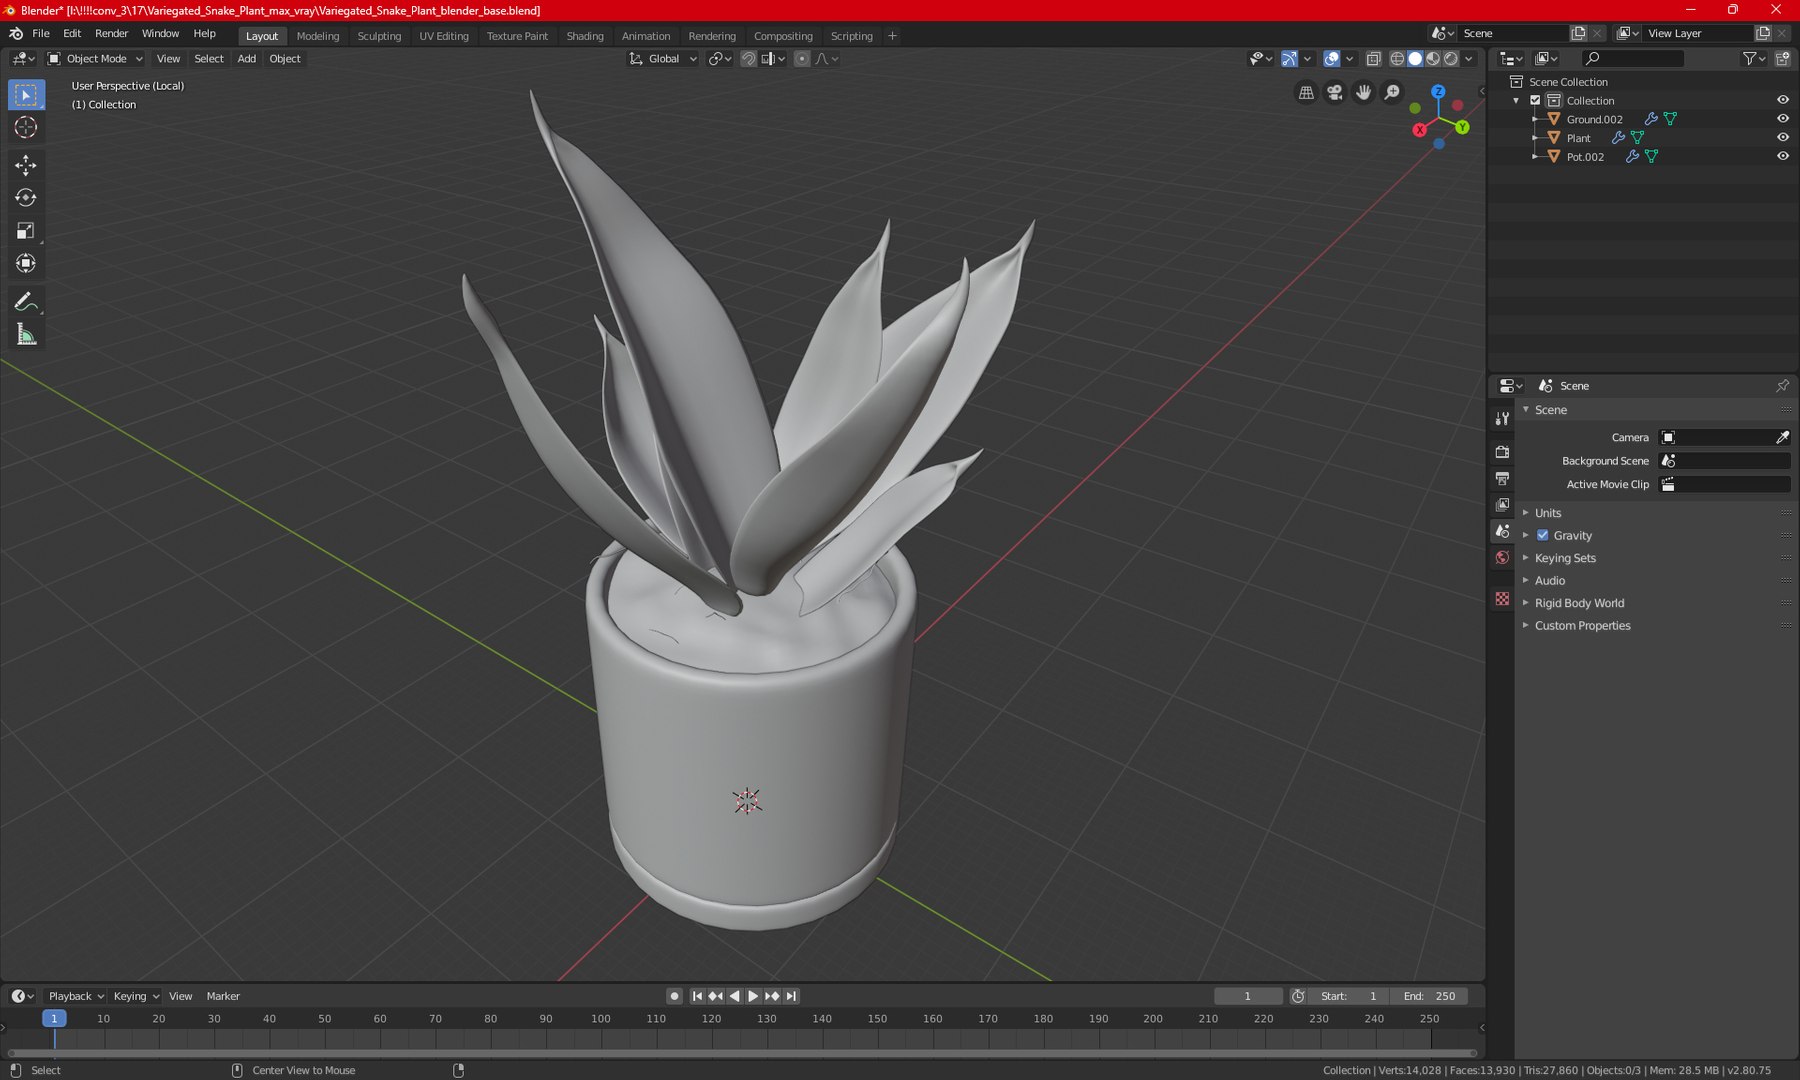
Task: Open the timeline Keying popover
Action: pyautogui.click(x=136, y=996)
